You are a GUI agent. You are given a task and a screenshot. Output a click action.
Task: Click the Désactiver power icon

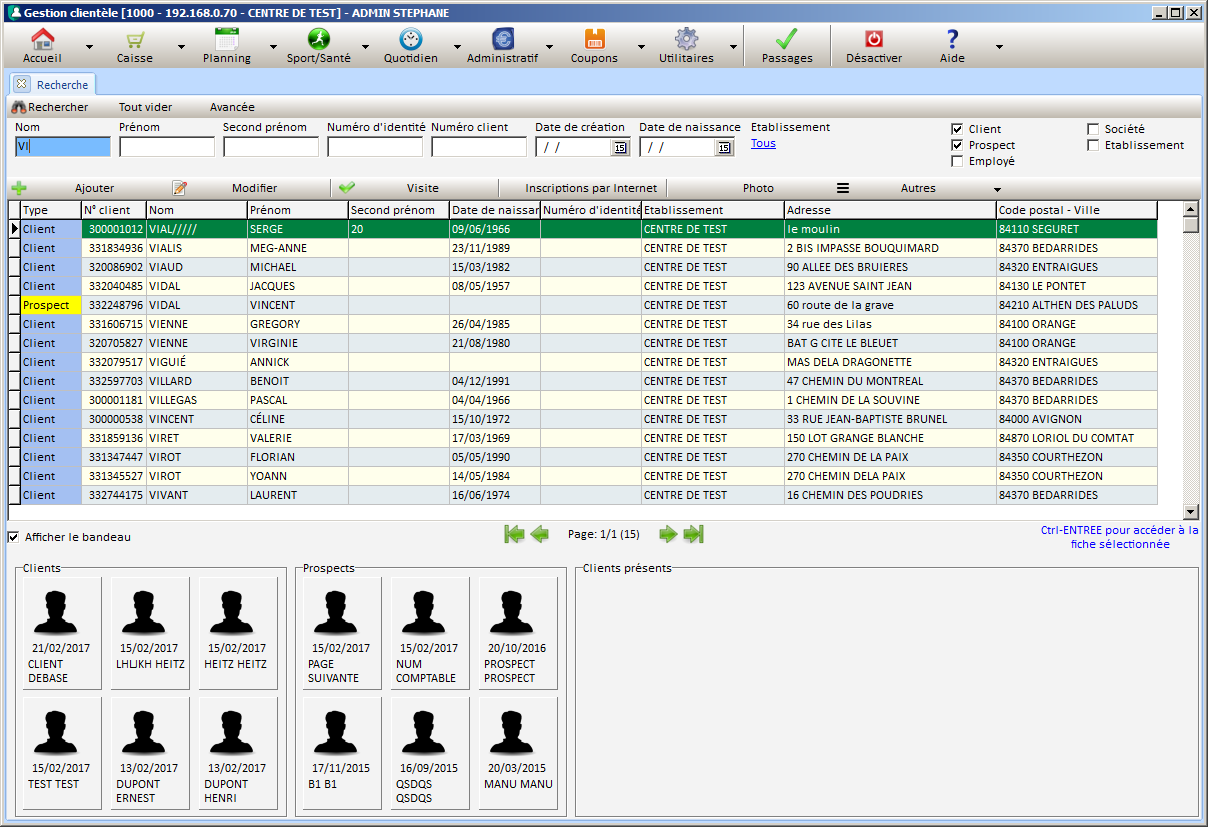pyautogui.click(x=873, y=40)
